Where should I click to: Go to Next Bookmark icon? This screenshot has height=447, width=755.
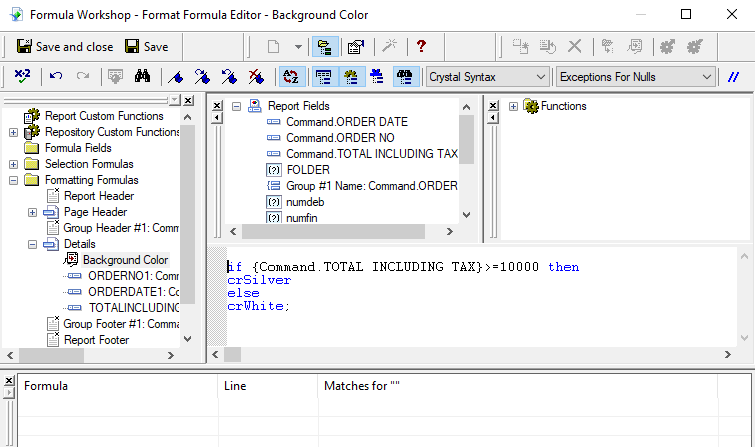[202, 77]
